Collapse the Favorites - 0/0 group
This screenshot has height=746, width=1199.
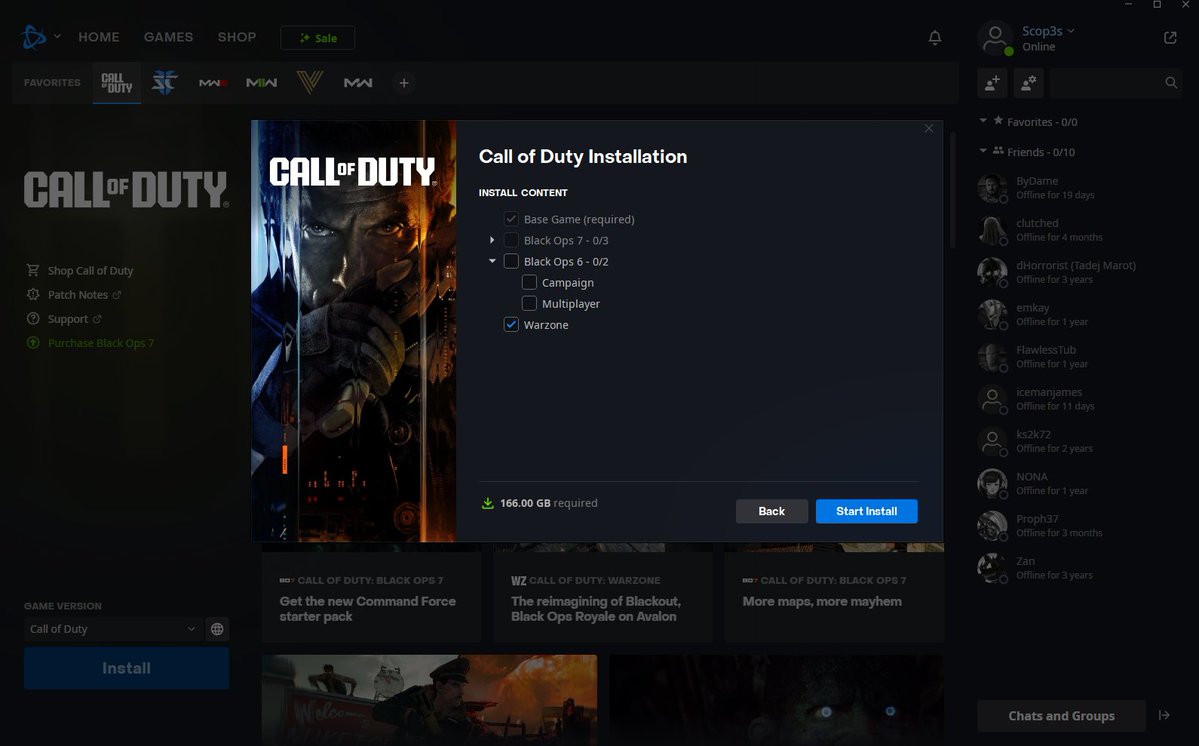click(x=983, y=121)
